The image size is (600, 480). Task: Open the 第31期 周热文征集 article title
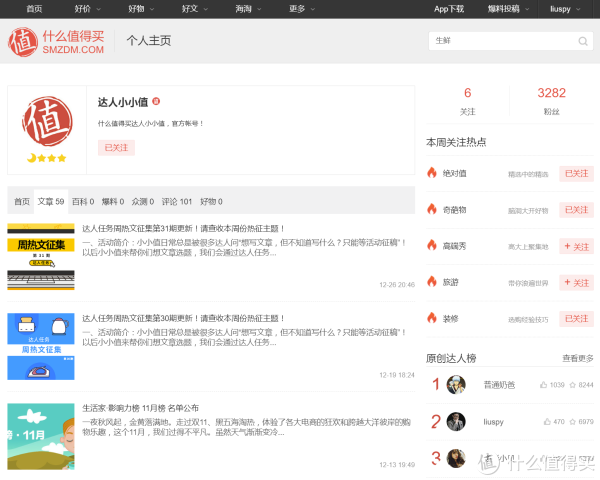tap(183, 229)
